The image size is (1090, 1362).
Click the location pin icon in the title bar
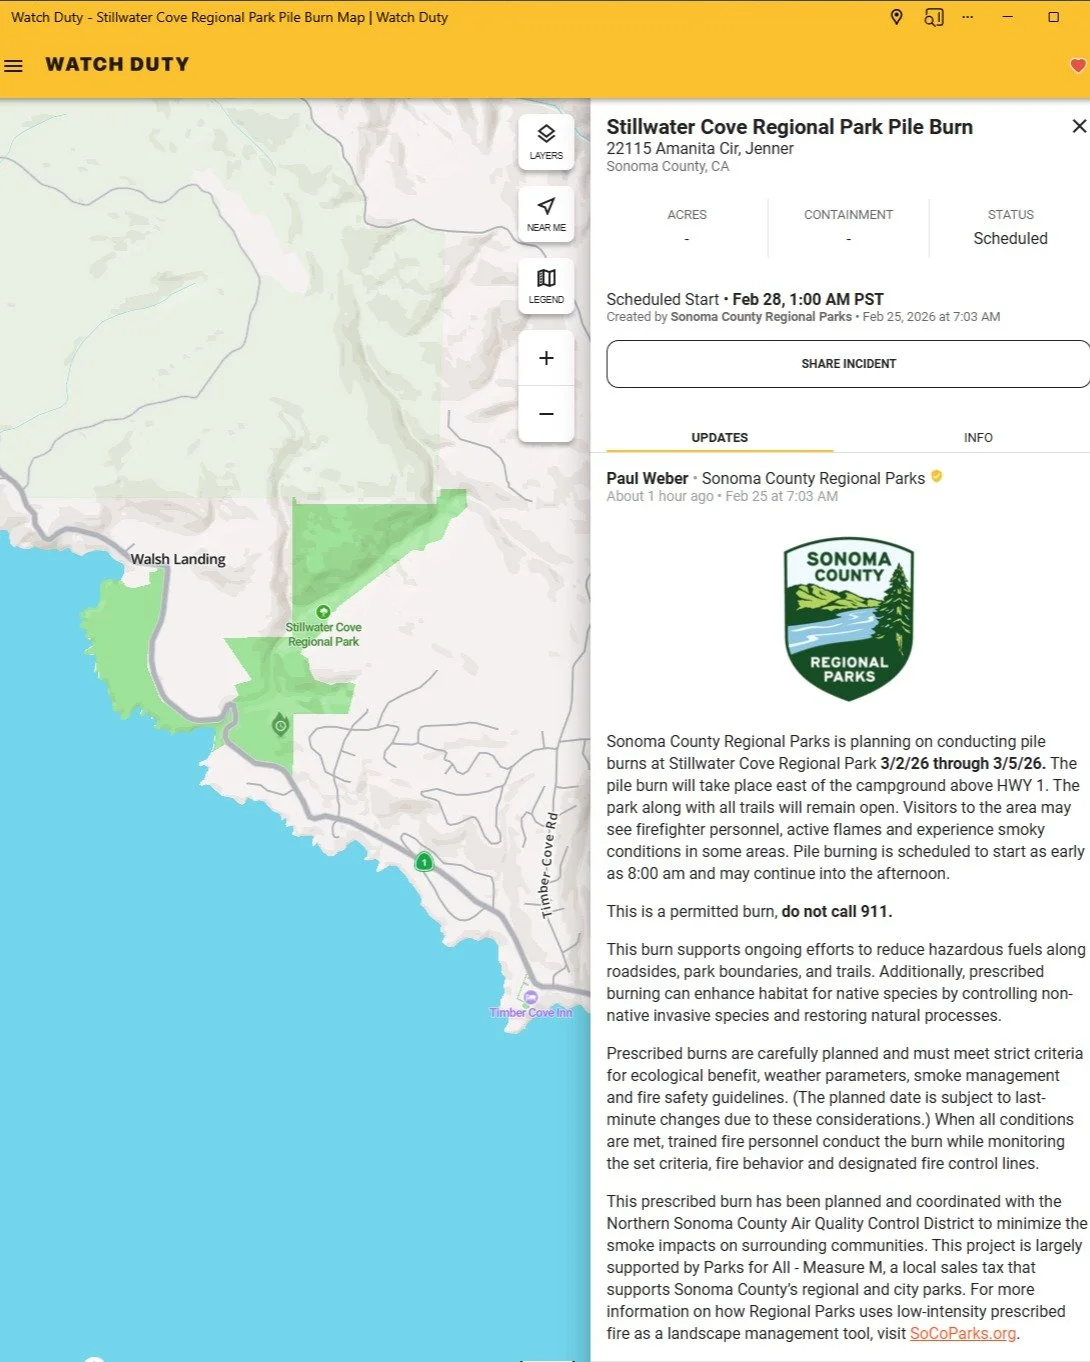896,17
